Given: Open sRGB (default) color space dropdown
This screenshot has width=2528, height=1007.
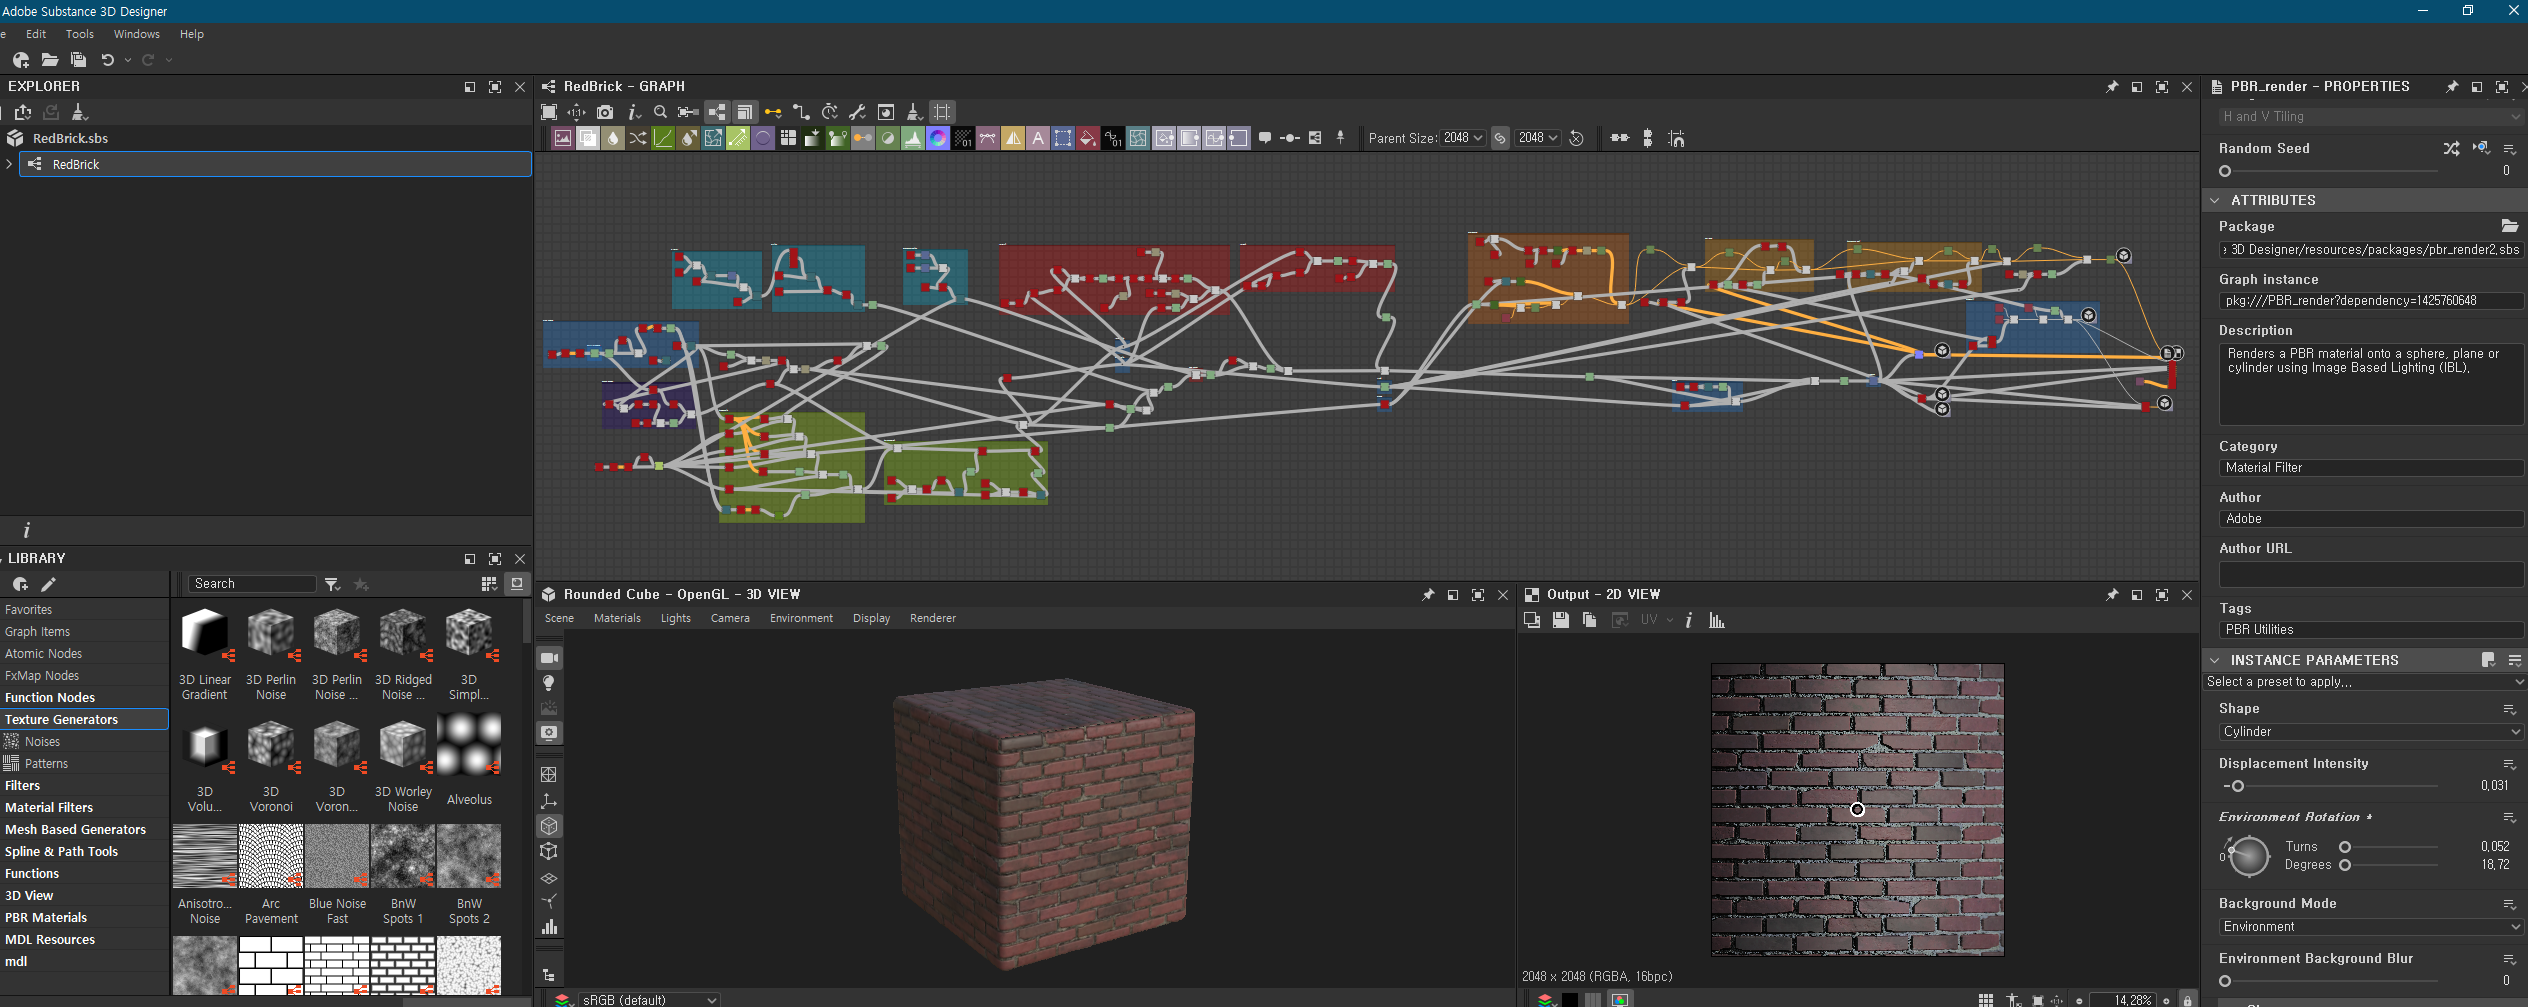Looking at the screenshot, I should [649, 1000].
